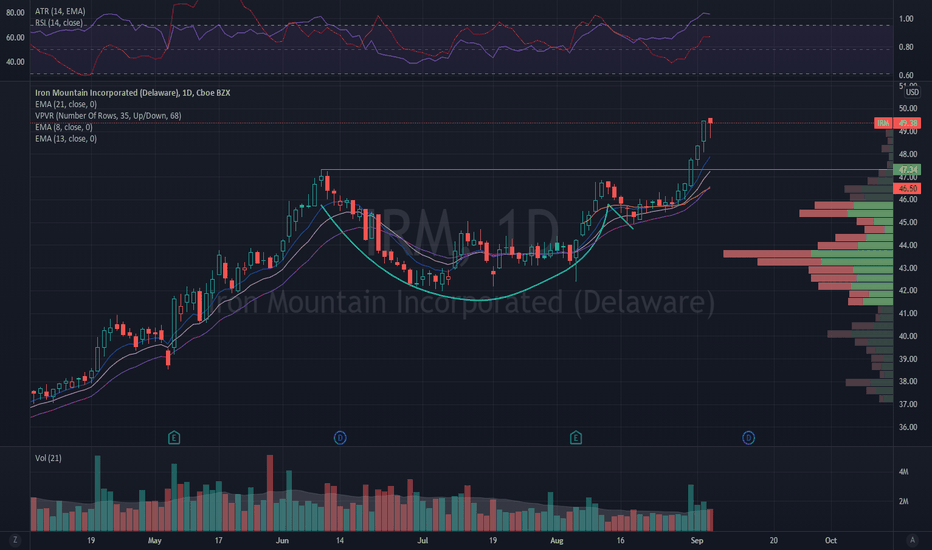Viewport: 932px width, 550px height.
Task: Click the 42.00 price axis value
Action: [908, 290]
